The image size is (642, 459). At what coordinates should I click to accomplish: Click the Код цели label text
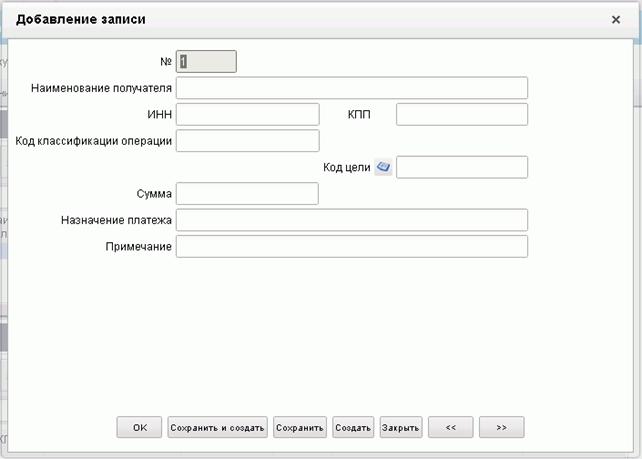[x=346, y=167]
